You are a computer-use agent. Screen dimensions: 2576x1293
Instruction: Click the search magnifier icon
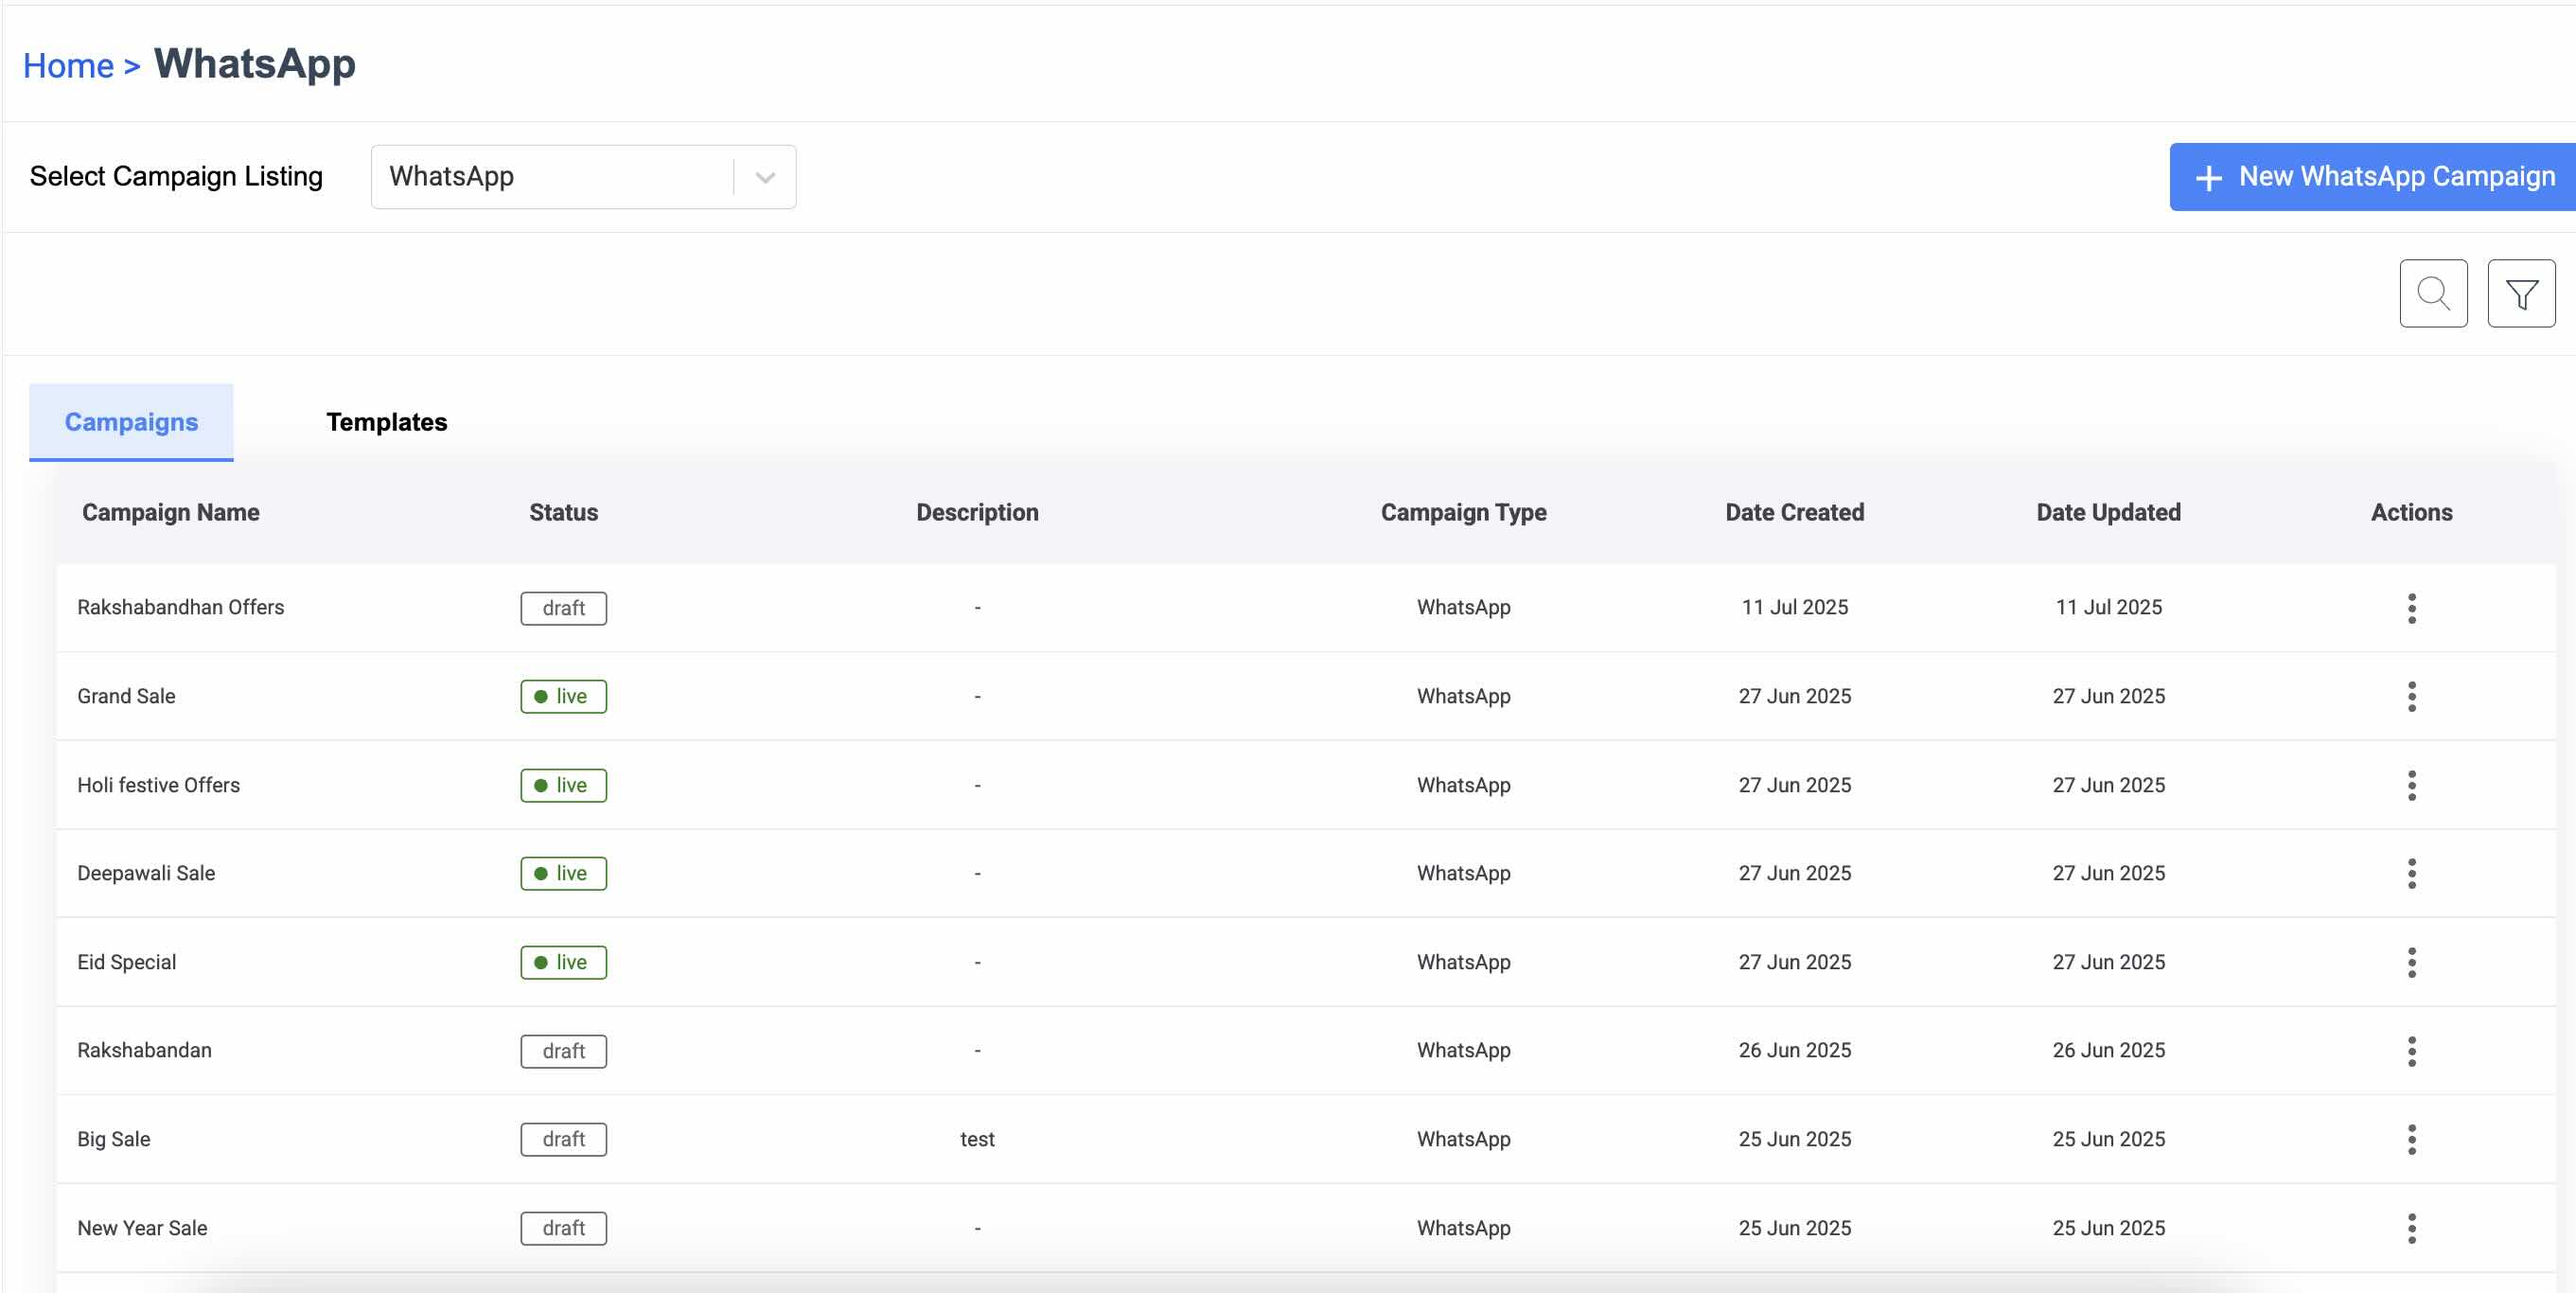[2432, 293]
